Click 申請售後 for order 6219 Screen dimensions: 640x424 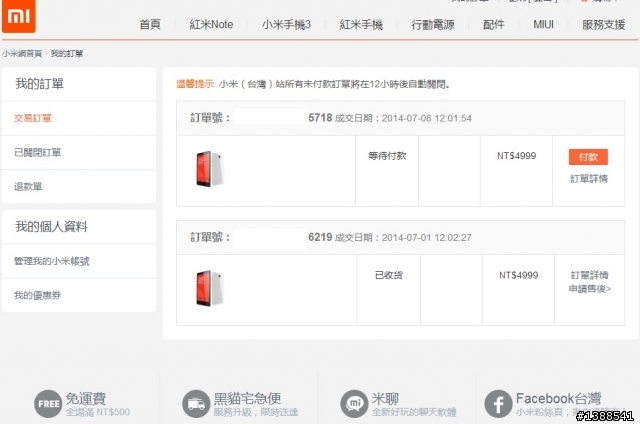point(590,289)
